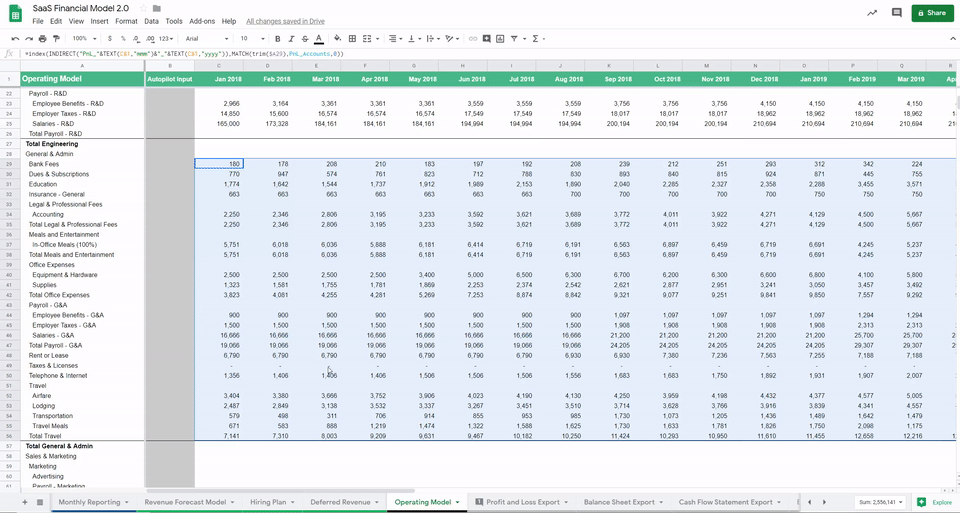Viewport: 960px width, 513px height.
Task: Click the Explore button
Action: (x=936, y=502)
